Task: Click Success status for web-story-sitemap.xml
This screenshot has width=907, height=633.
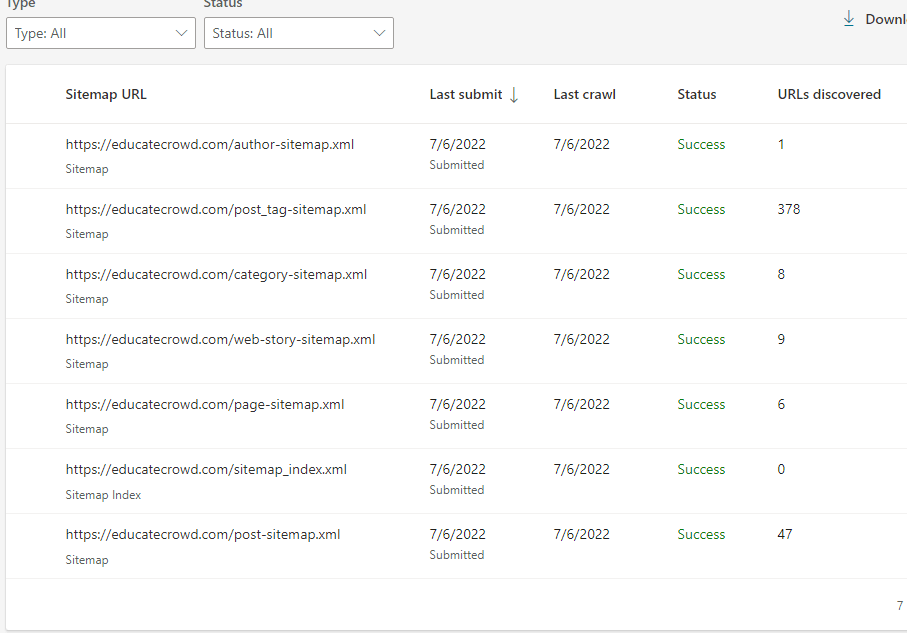Action: pyautogui.click(x=701, y=339)
